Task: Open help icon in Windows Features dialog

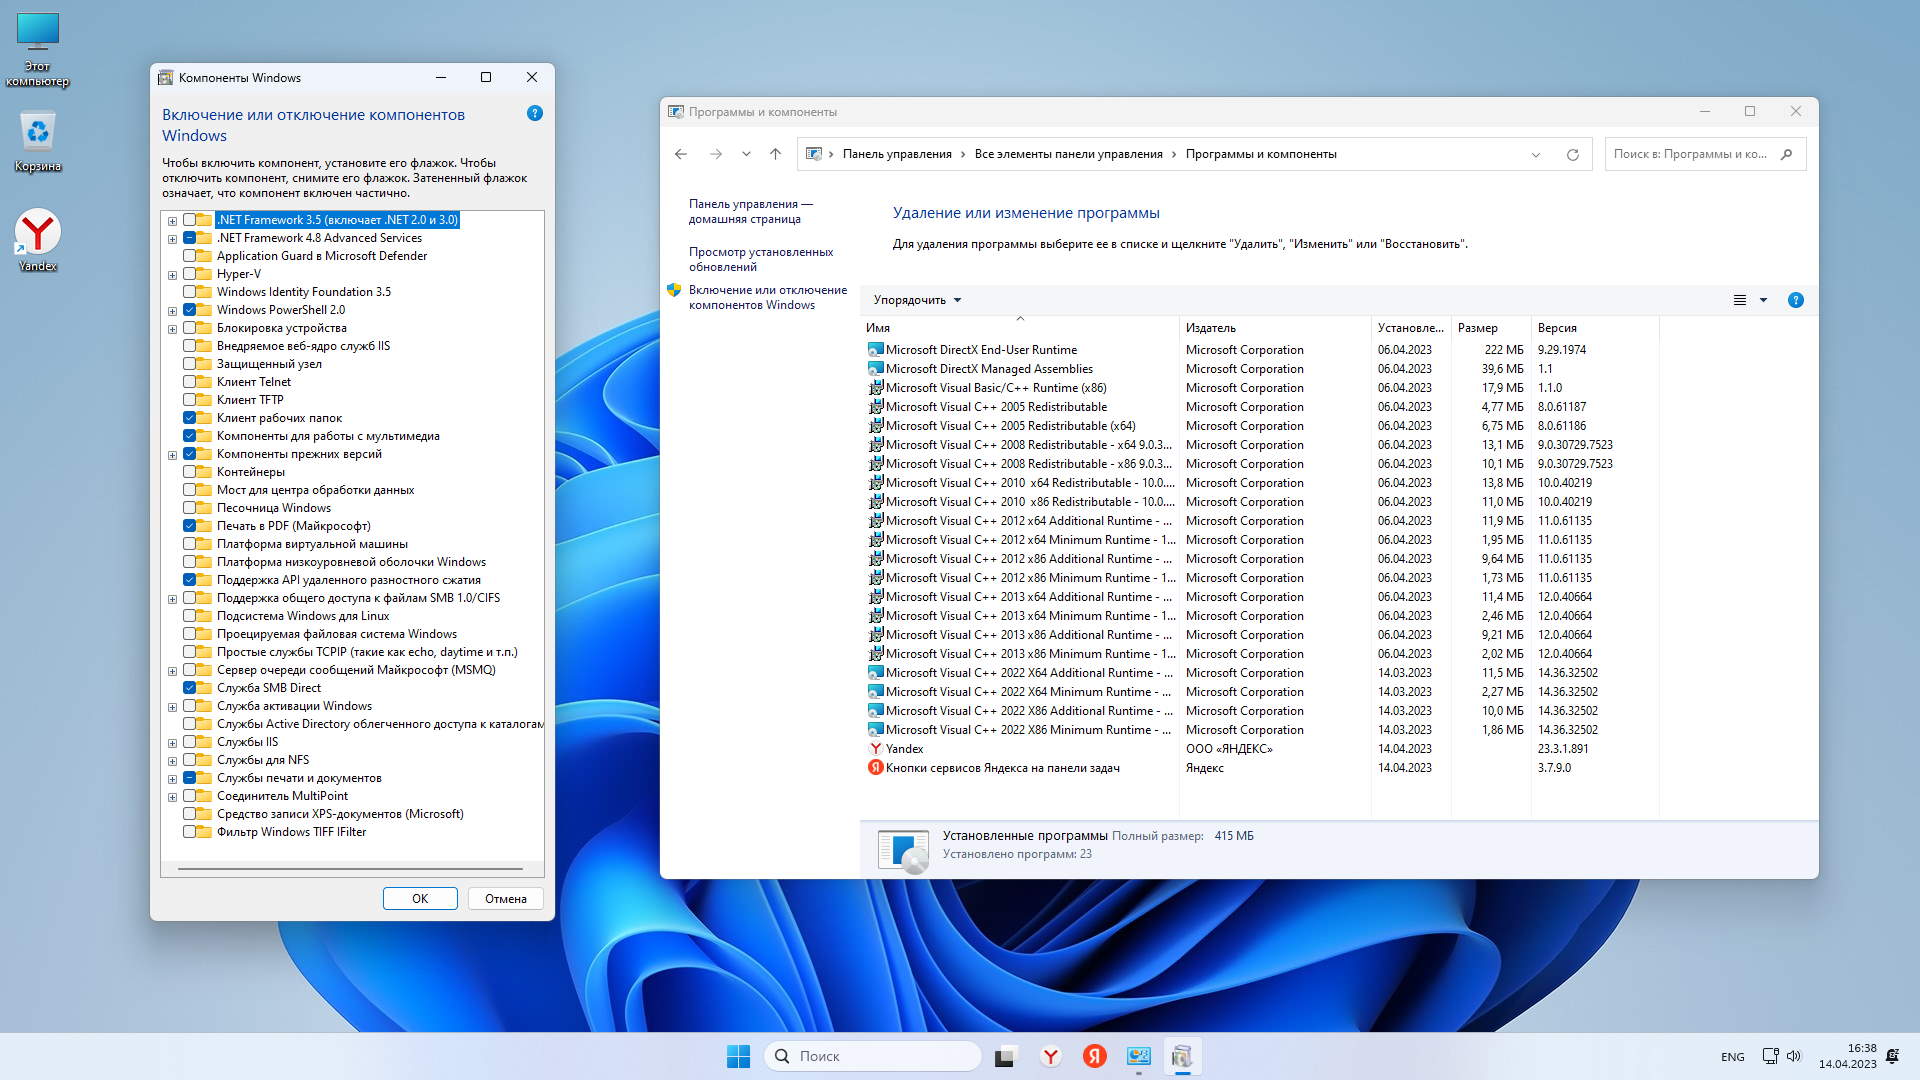Action: pyautogui.click(x=535, y=114)
